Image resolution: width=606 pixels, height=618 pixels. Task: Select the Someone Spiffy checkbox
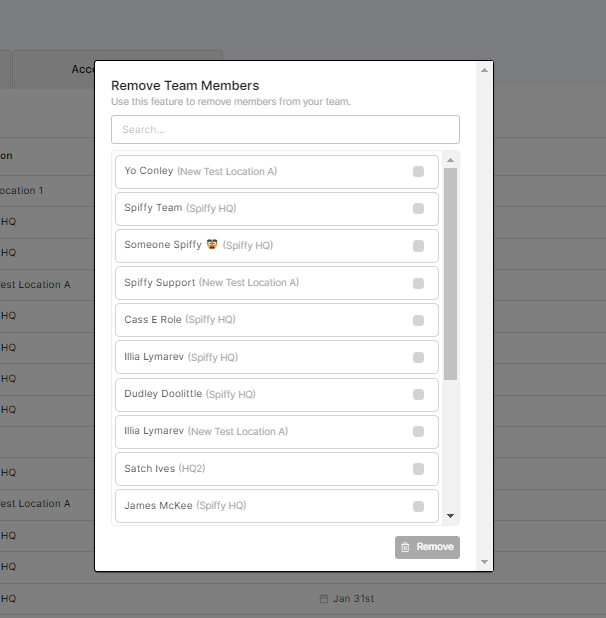pyautogui.click(x=418, y=246)
